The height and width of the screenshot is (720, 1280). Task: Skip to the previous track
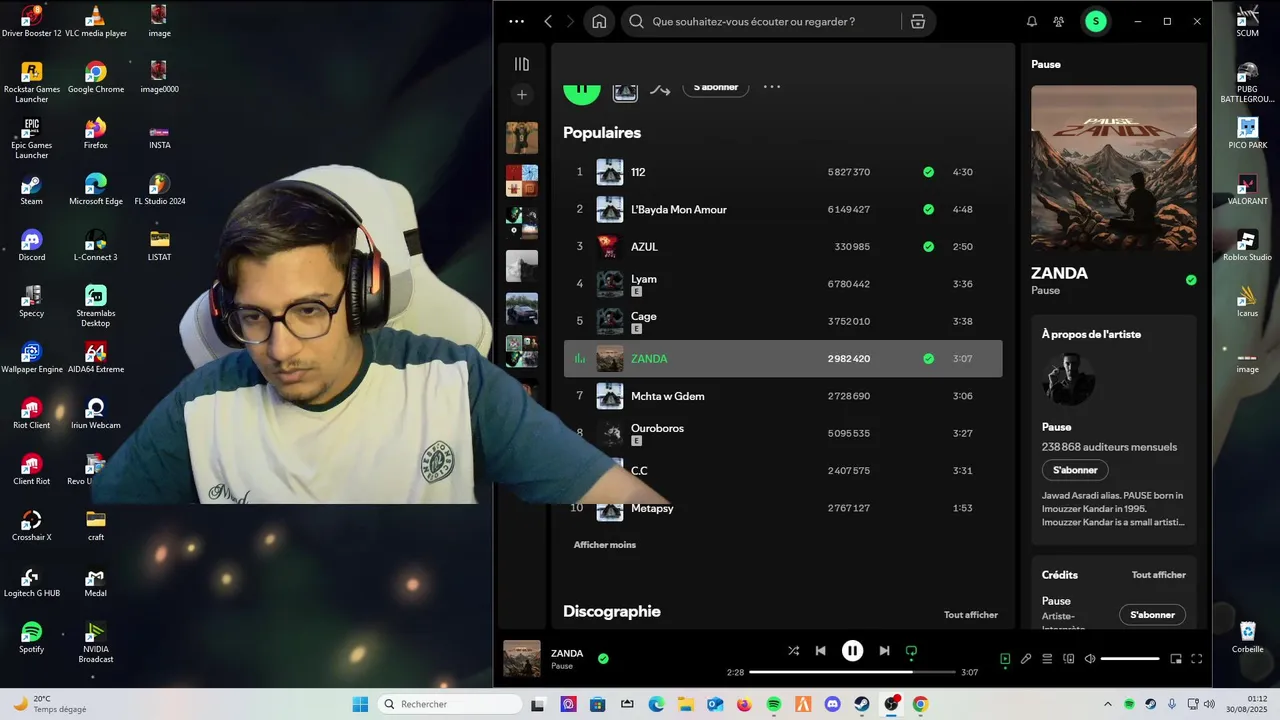coord(821,651)
